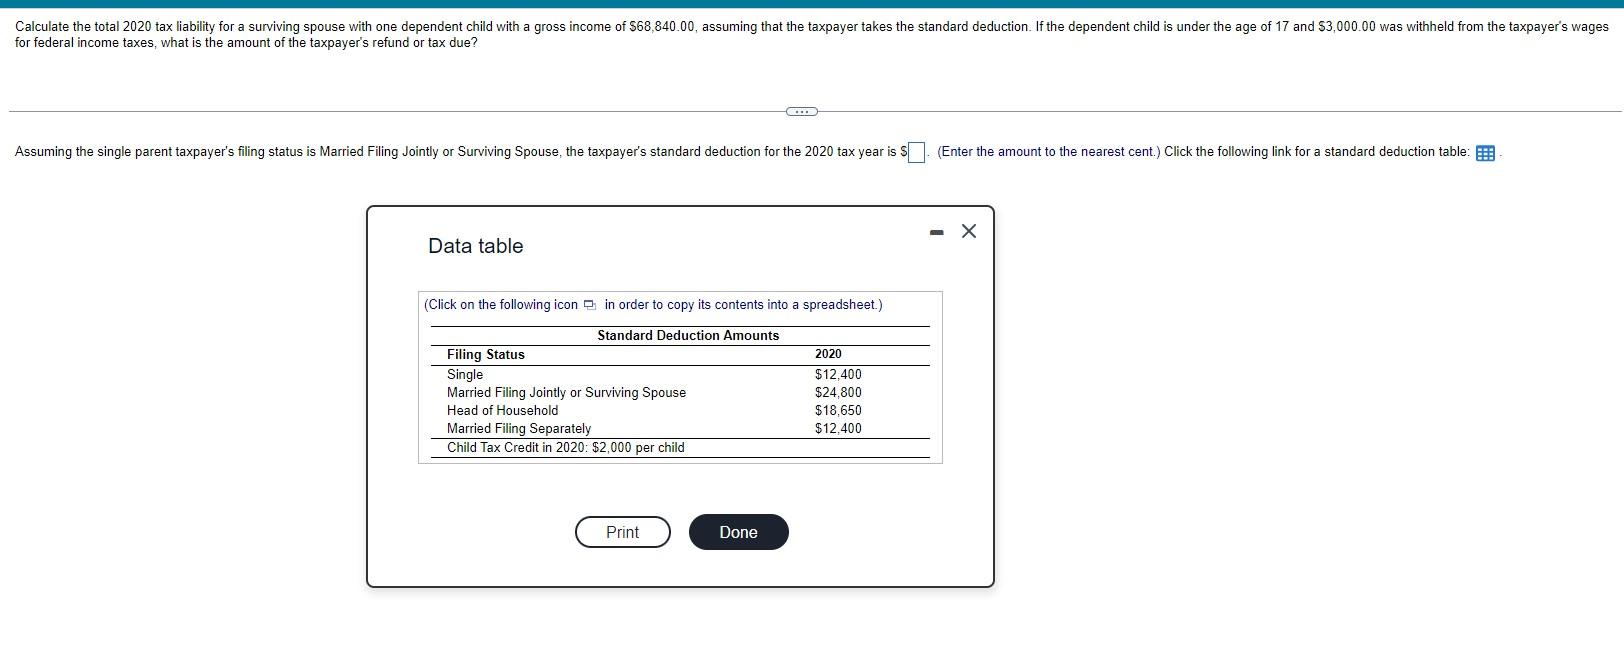
Task: Click the Standard Deduction Amounts heading
Action: coord(688,335)
